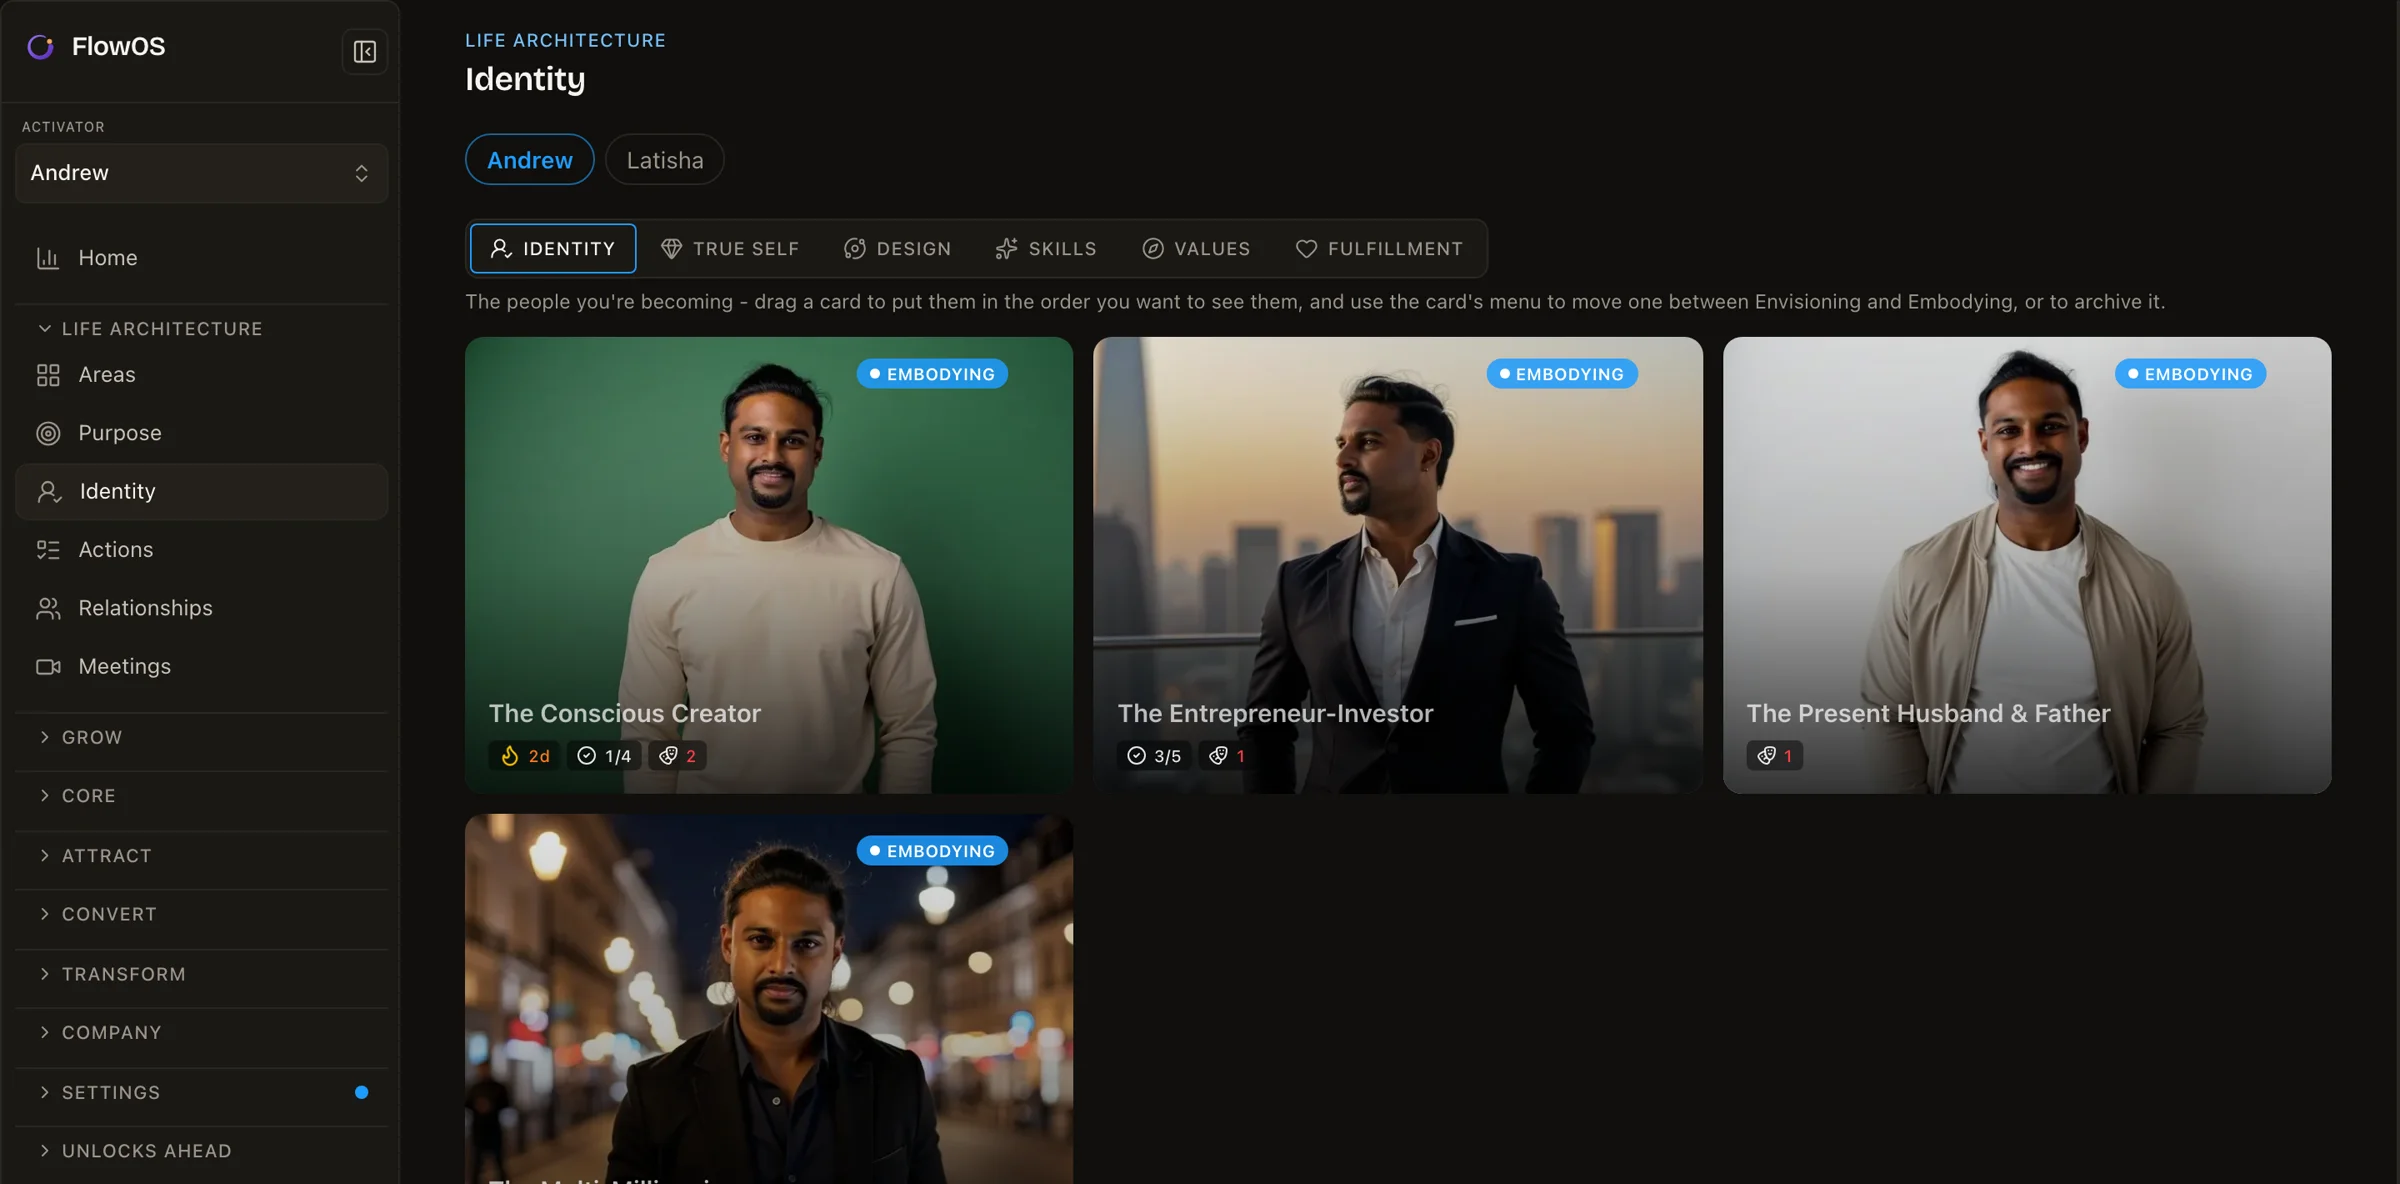Open The Entrepreneur-Investor card
This screenshot has width=2400, height=1184.
[1398, 565]
